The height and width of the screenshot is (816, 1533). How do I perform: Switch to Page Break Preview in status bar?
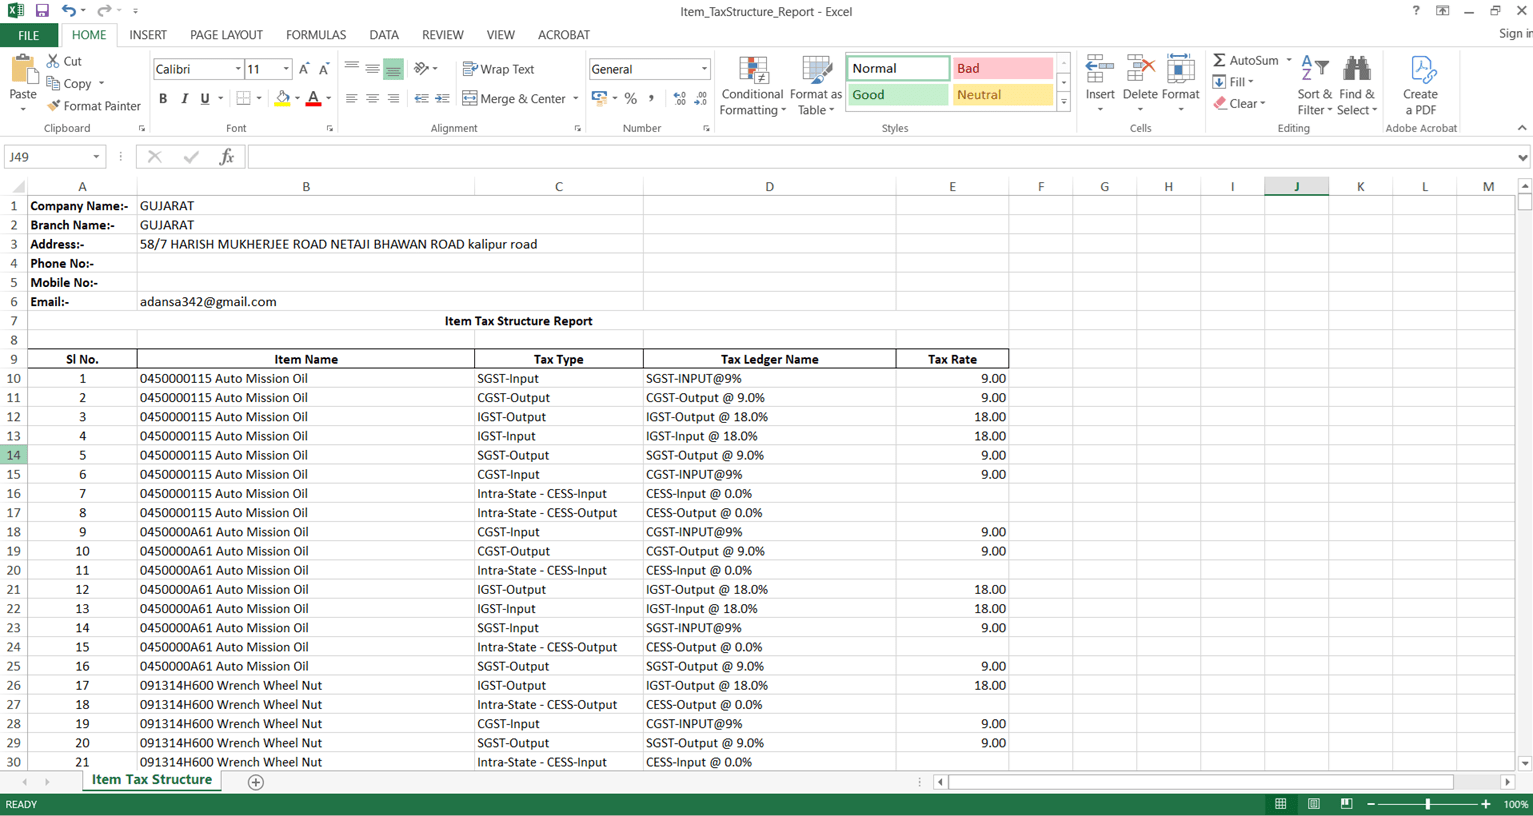[x=1347, y=804]
